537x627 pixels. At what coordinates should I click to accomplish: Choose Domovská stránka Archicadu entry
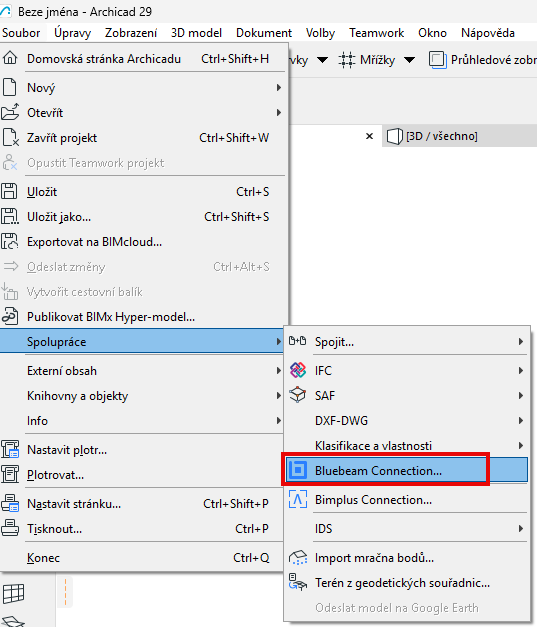tap(142, 59)
